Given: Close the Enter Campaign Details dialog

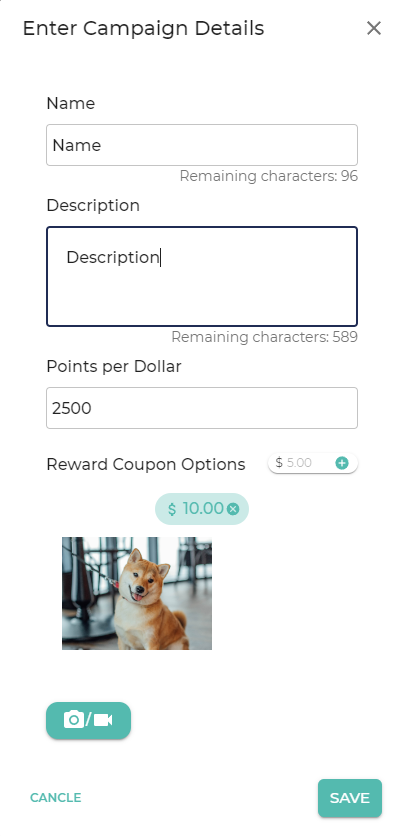Looking at the screenshot, I should [x=374, y=28].
